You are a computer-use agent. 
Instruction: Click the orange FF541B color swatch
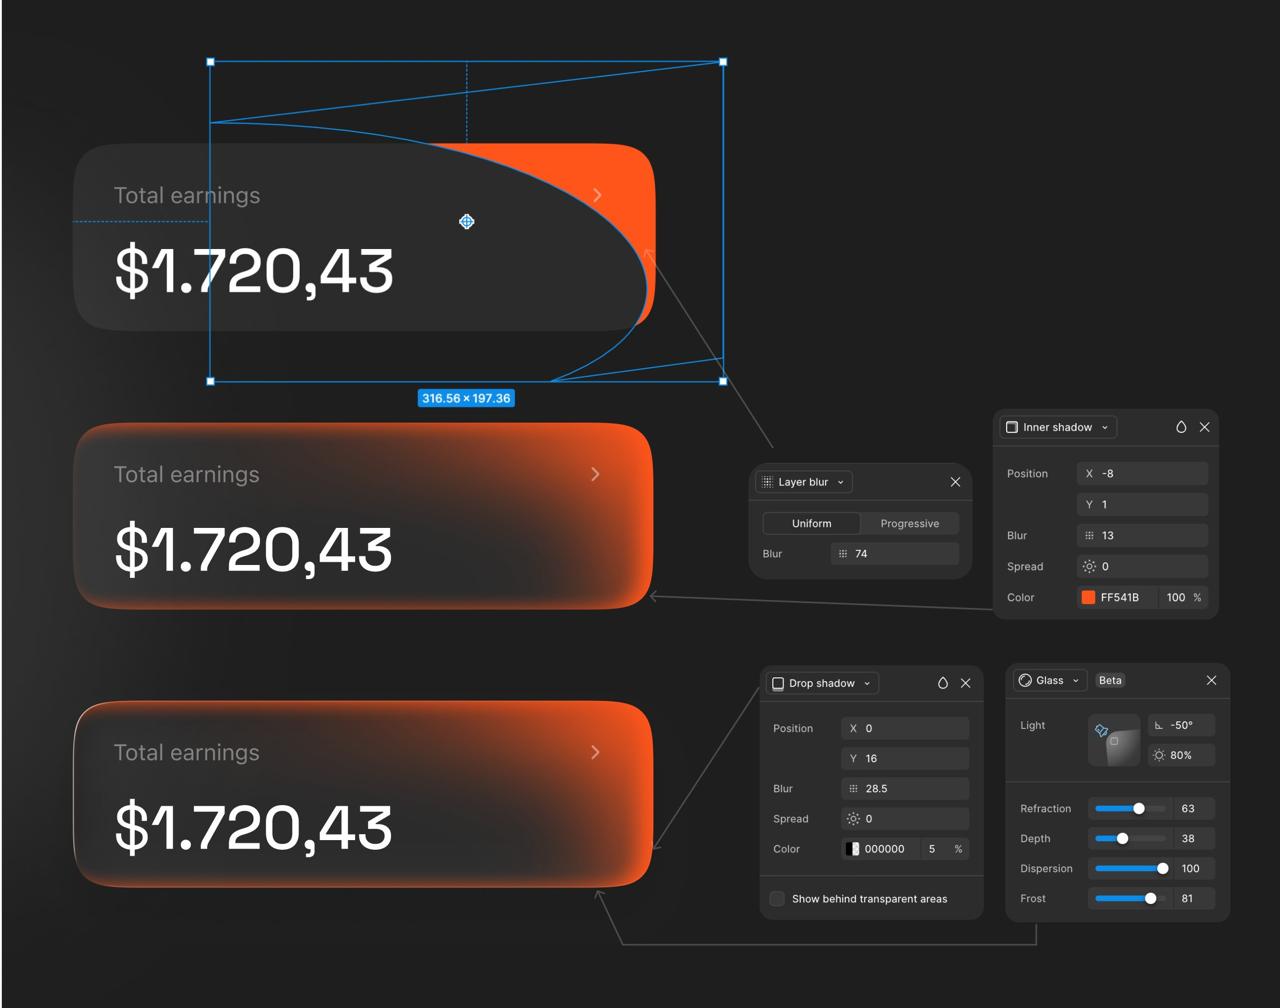(1088, 597)
